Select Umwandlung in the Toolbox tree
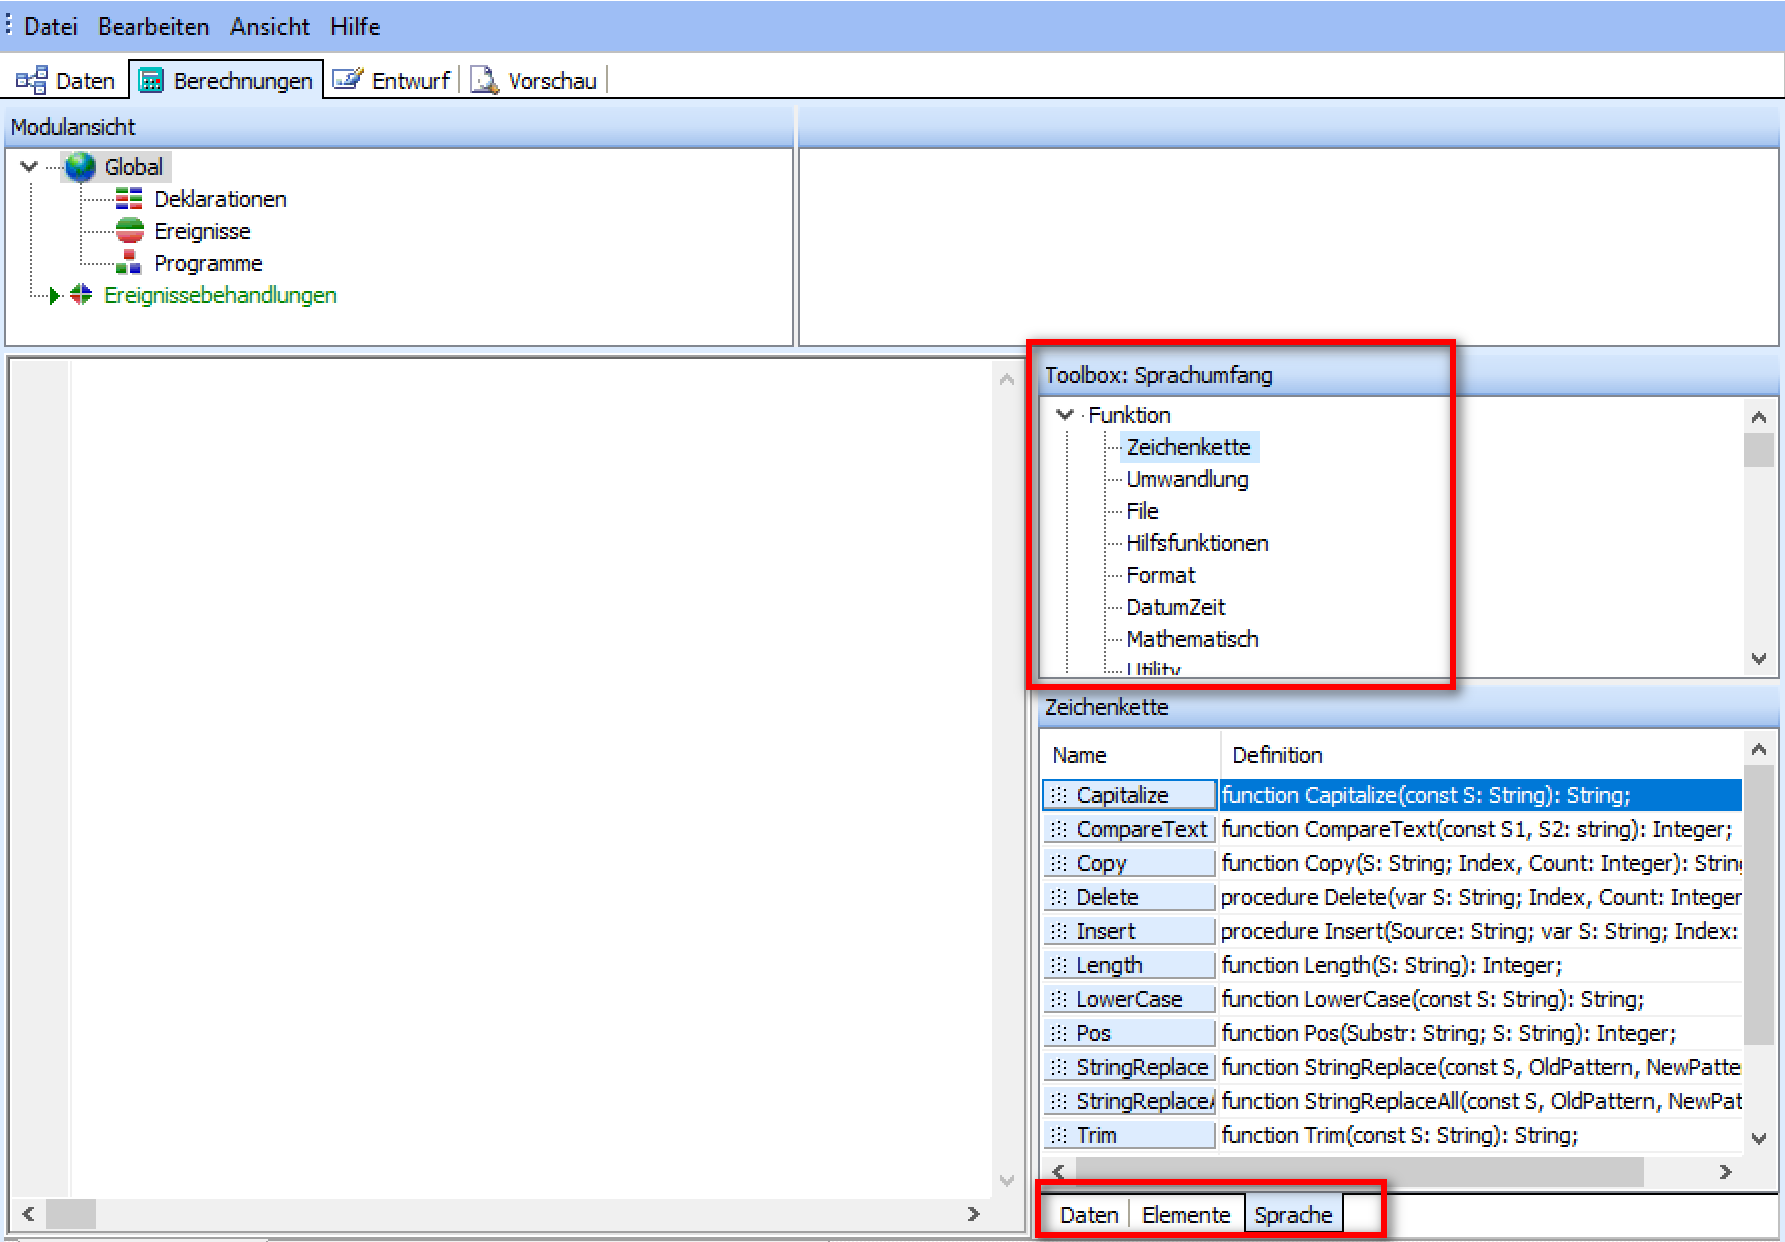1785x1242 pixels. pos(1187,479)
